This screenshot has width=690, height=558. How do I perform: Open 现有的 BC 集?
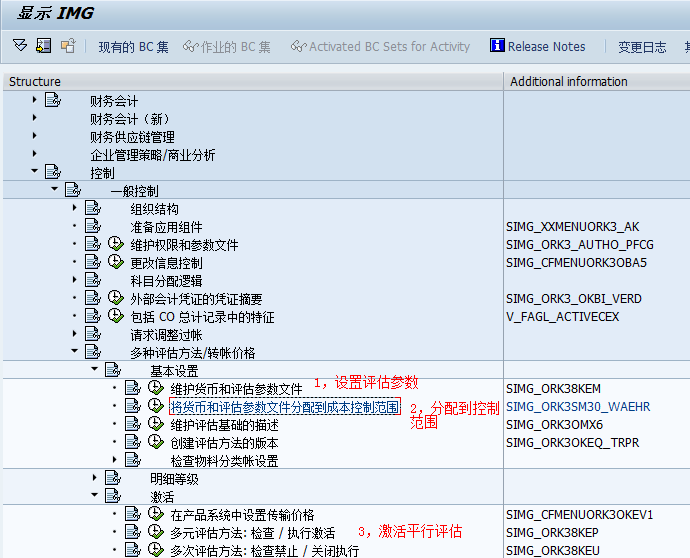133,47
